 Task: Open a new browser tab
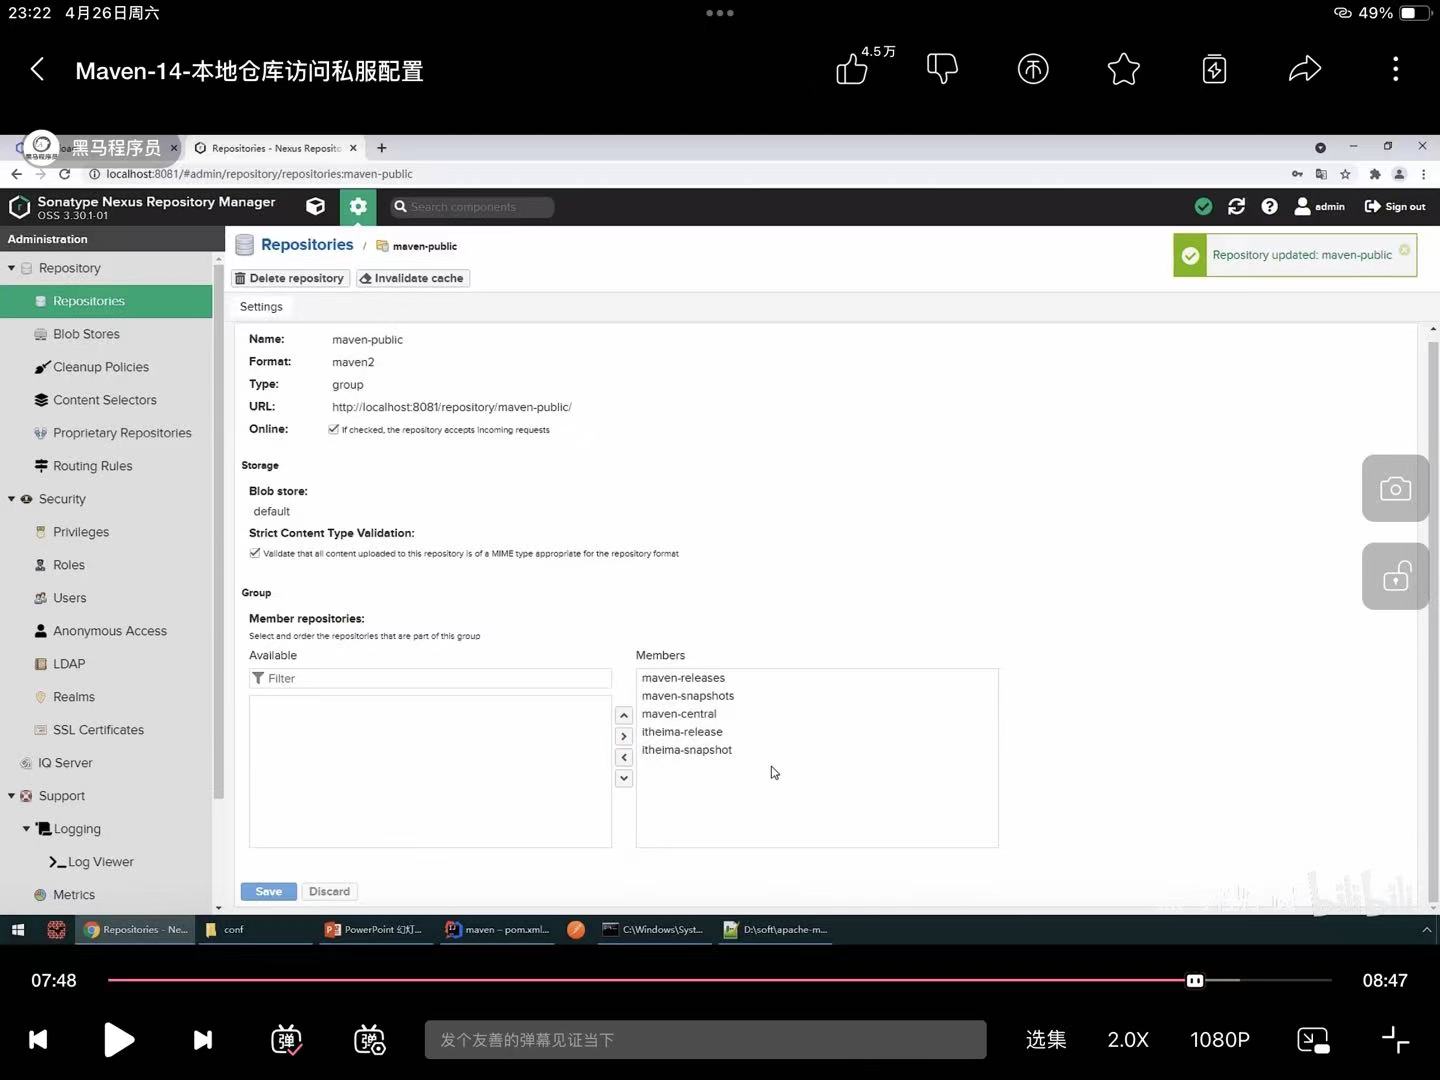tap(381, 148)
